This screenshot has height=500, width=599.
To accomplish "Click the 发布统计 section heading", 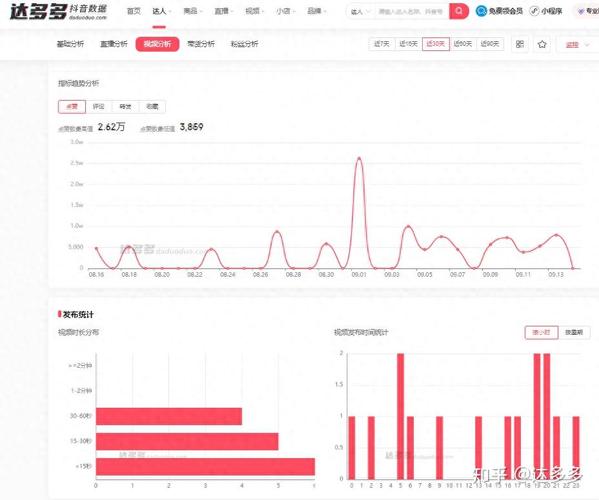I will point(78,315).
